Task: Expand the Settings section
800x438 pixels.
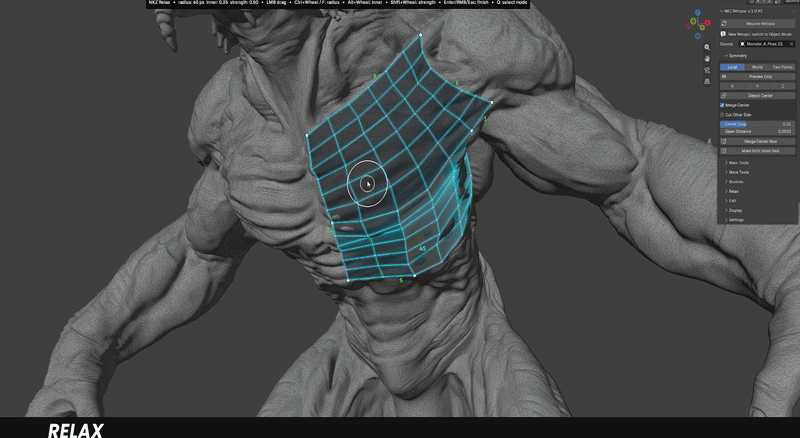Action: [x=734, y=220]
